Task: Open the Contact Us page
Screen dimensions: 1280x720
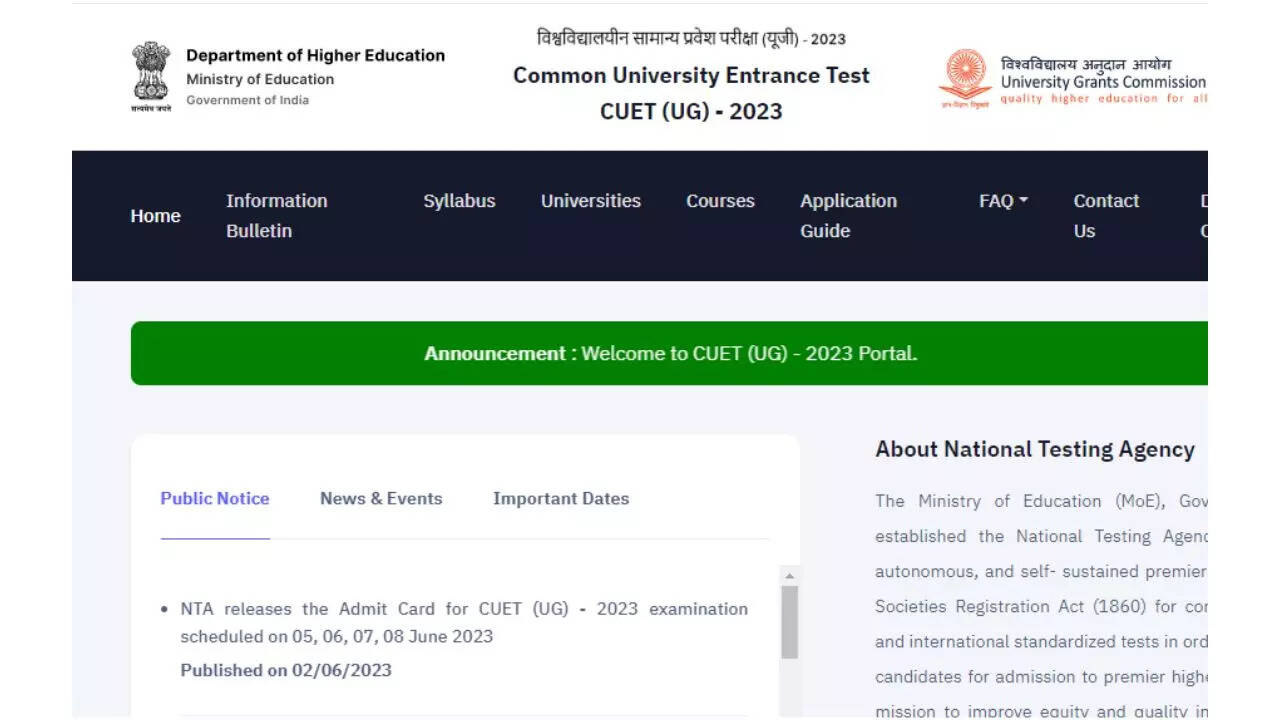Action: pos(1105,216)
